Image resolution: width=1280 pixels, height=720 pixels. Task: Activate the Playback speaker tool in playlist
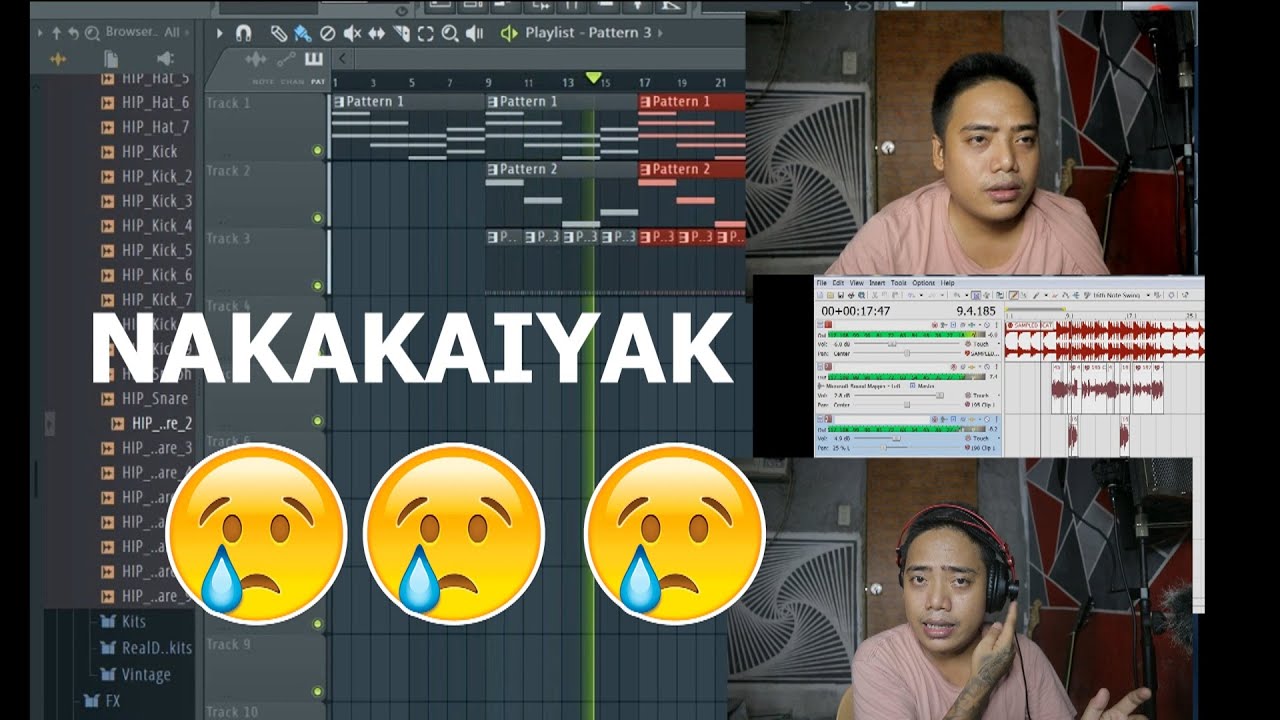pyautogui.click(x=475, y=33)
